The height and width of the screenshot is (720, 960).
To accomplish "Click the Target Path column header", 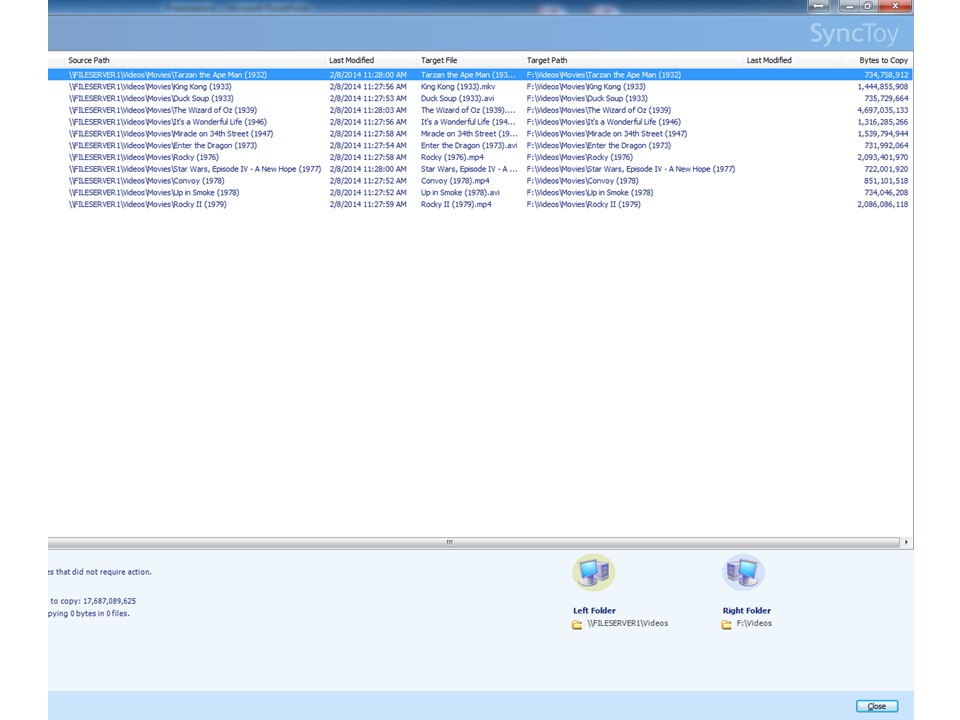I will (x=547, y=60).
